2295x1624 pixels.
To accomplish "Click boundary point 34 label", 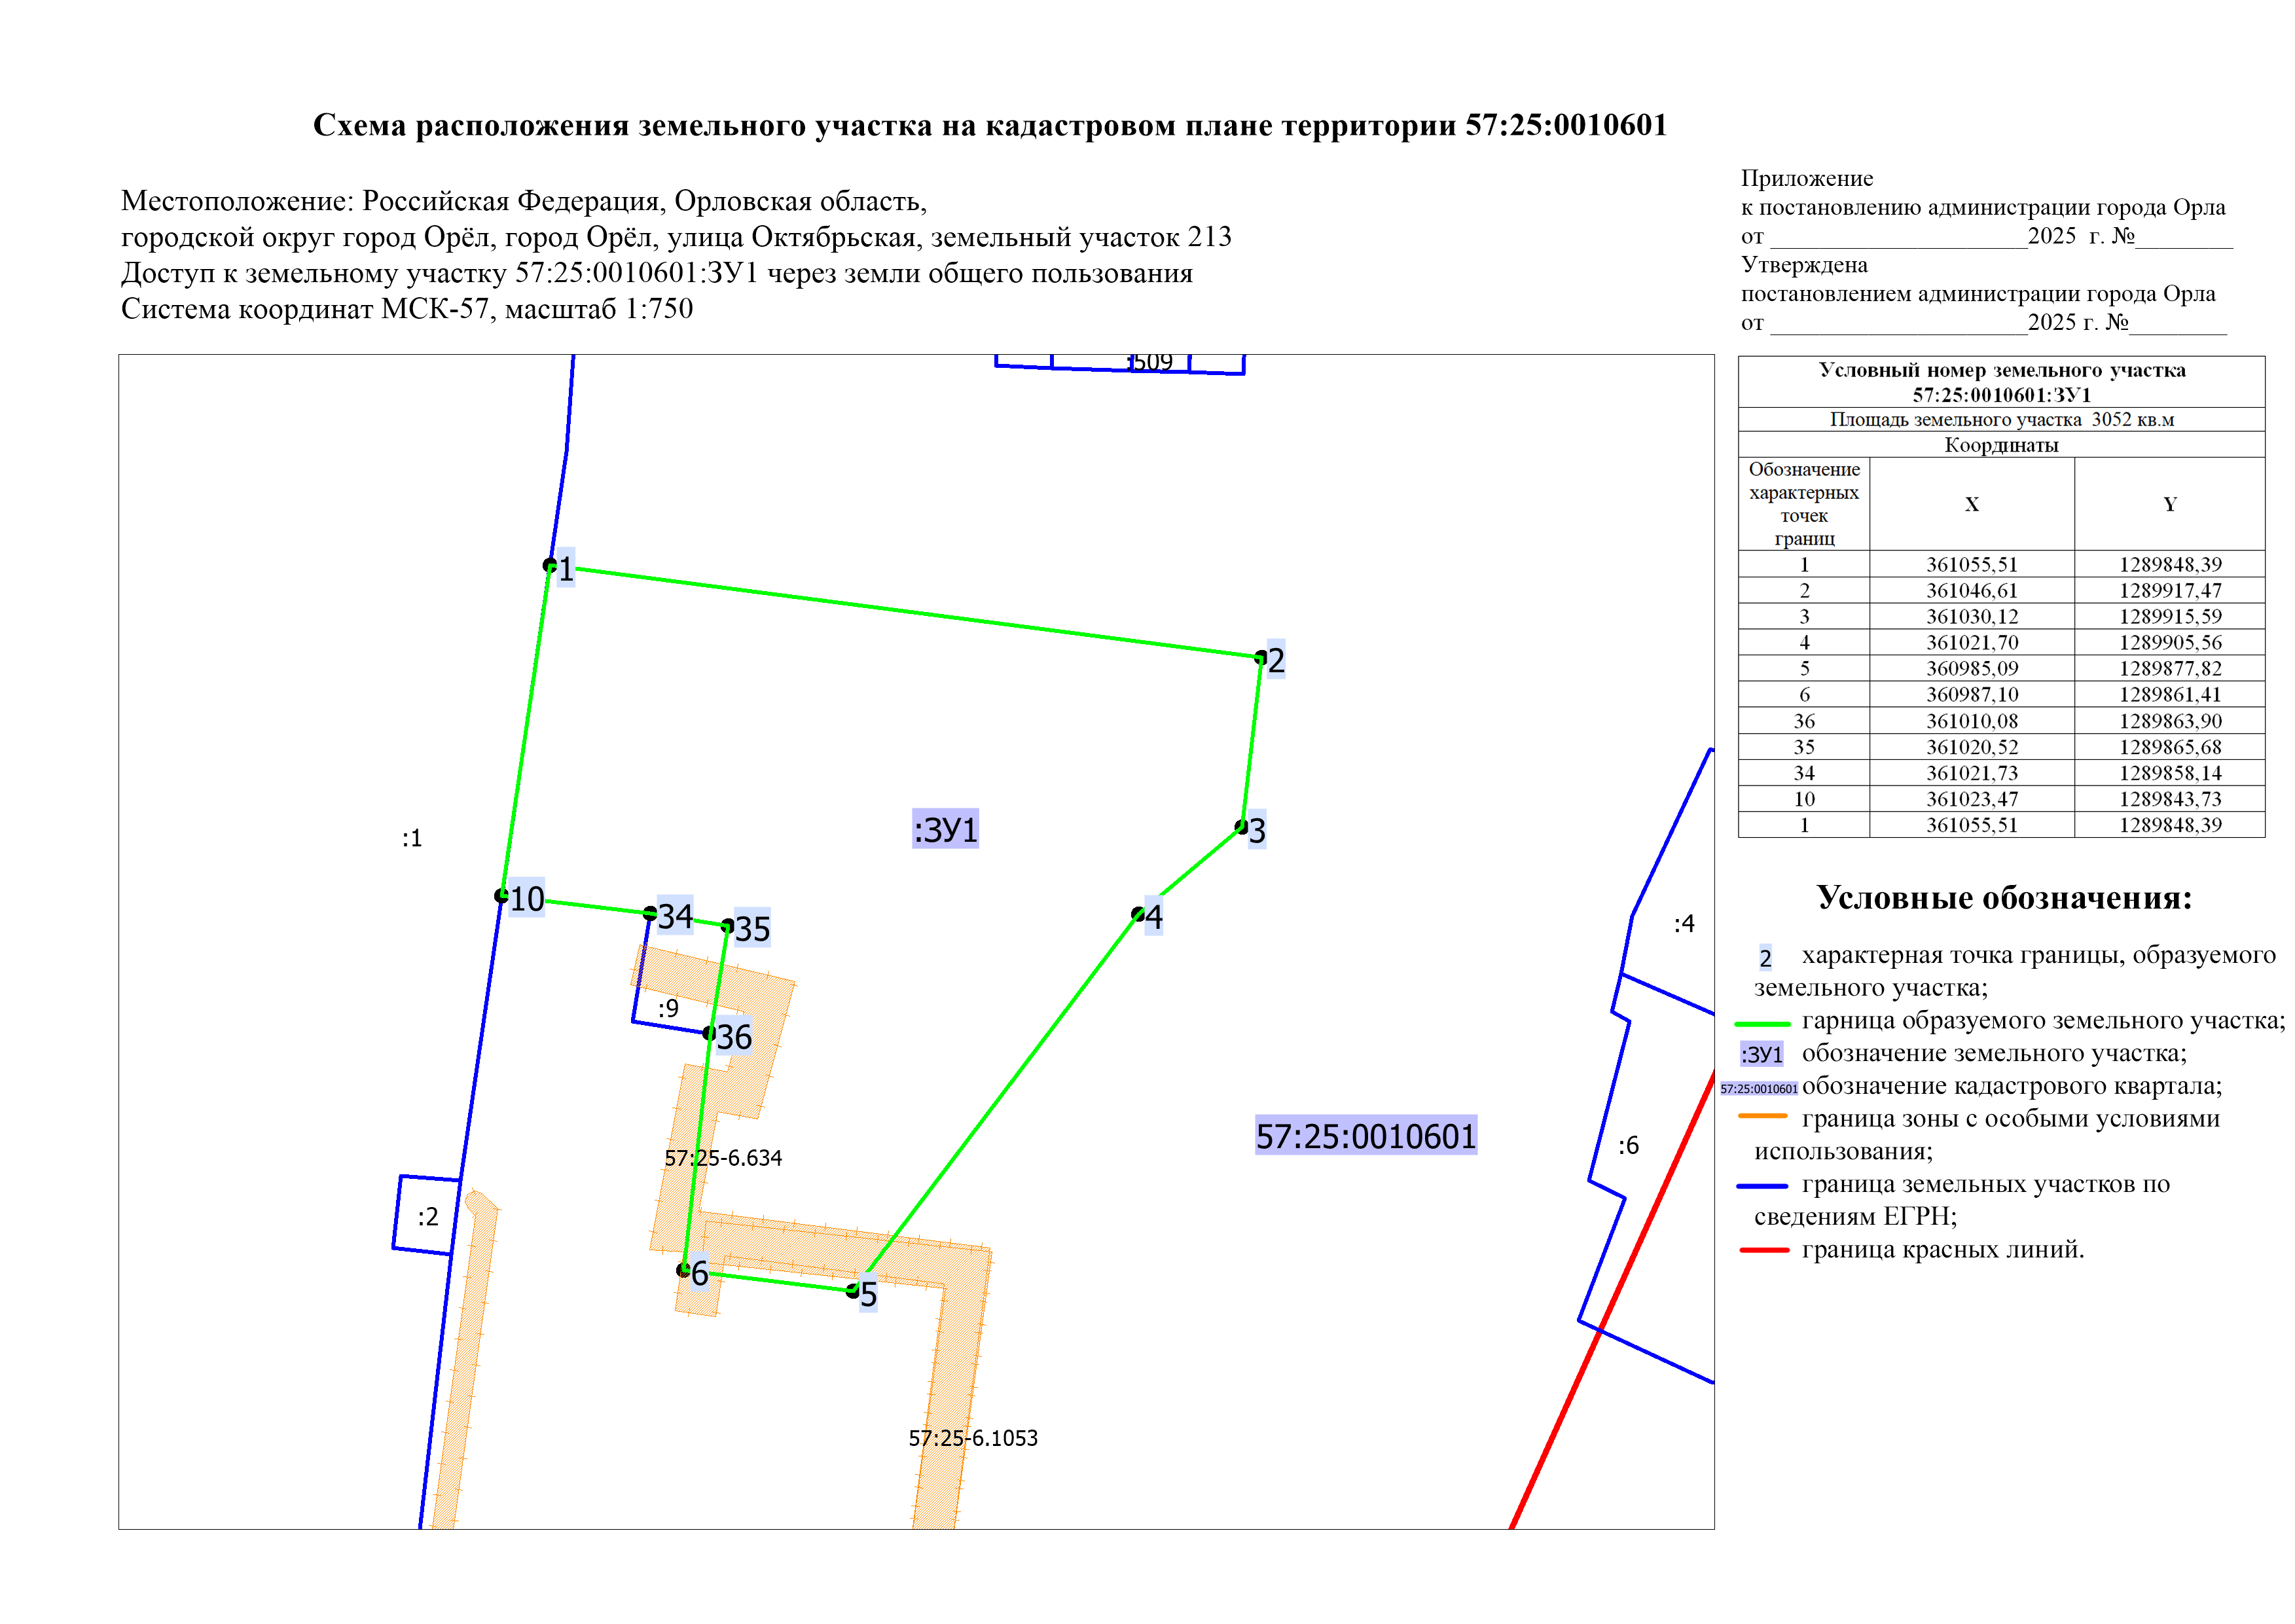I will pyautogui.click(x=675, y=915).
